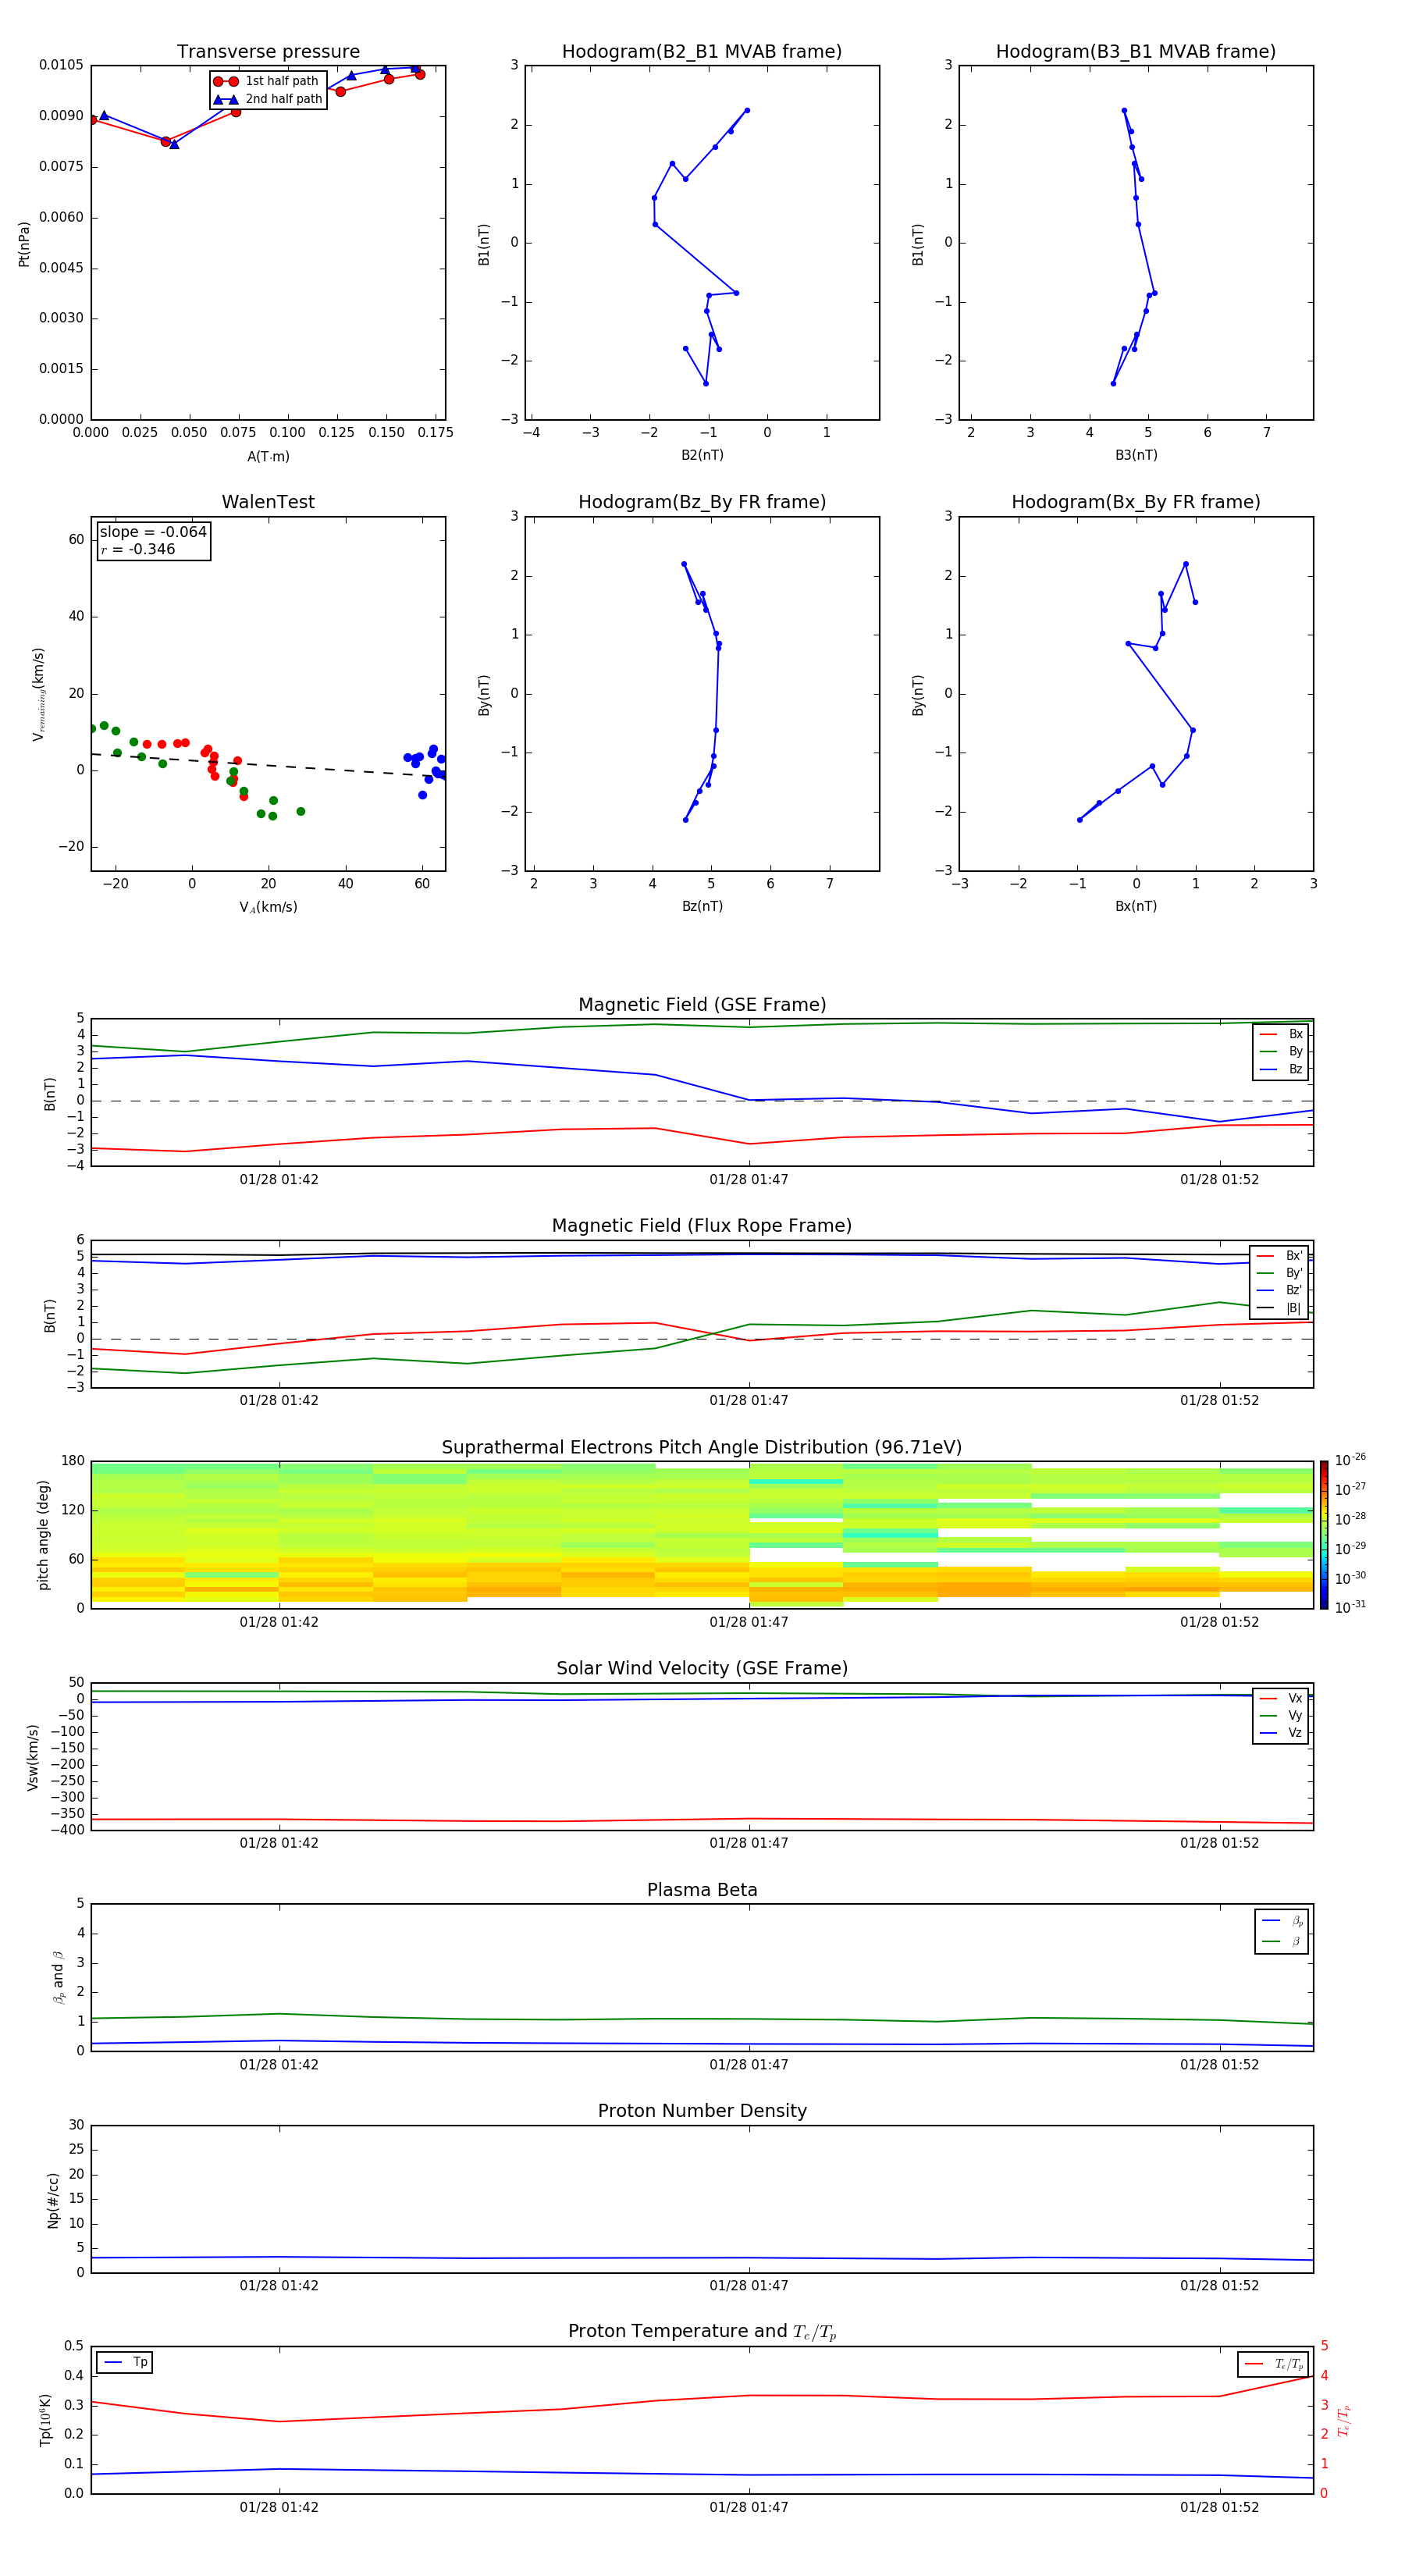Click the "pitch angle (deg)" axis label

click(x=43, y=1535)
